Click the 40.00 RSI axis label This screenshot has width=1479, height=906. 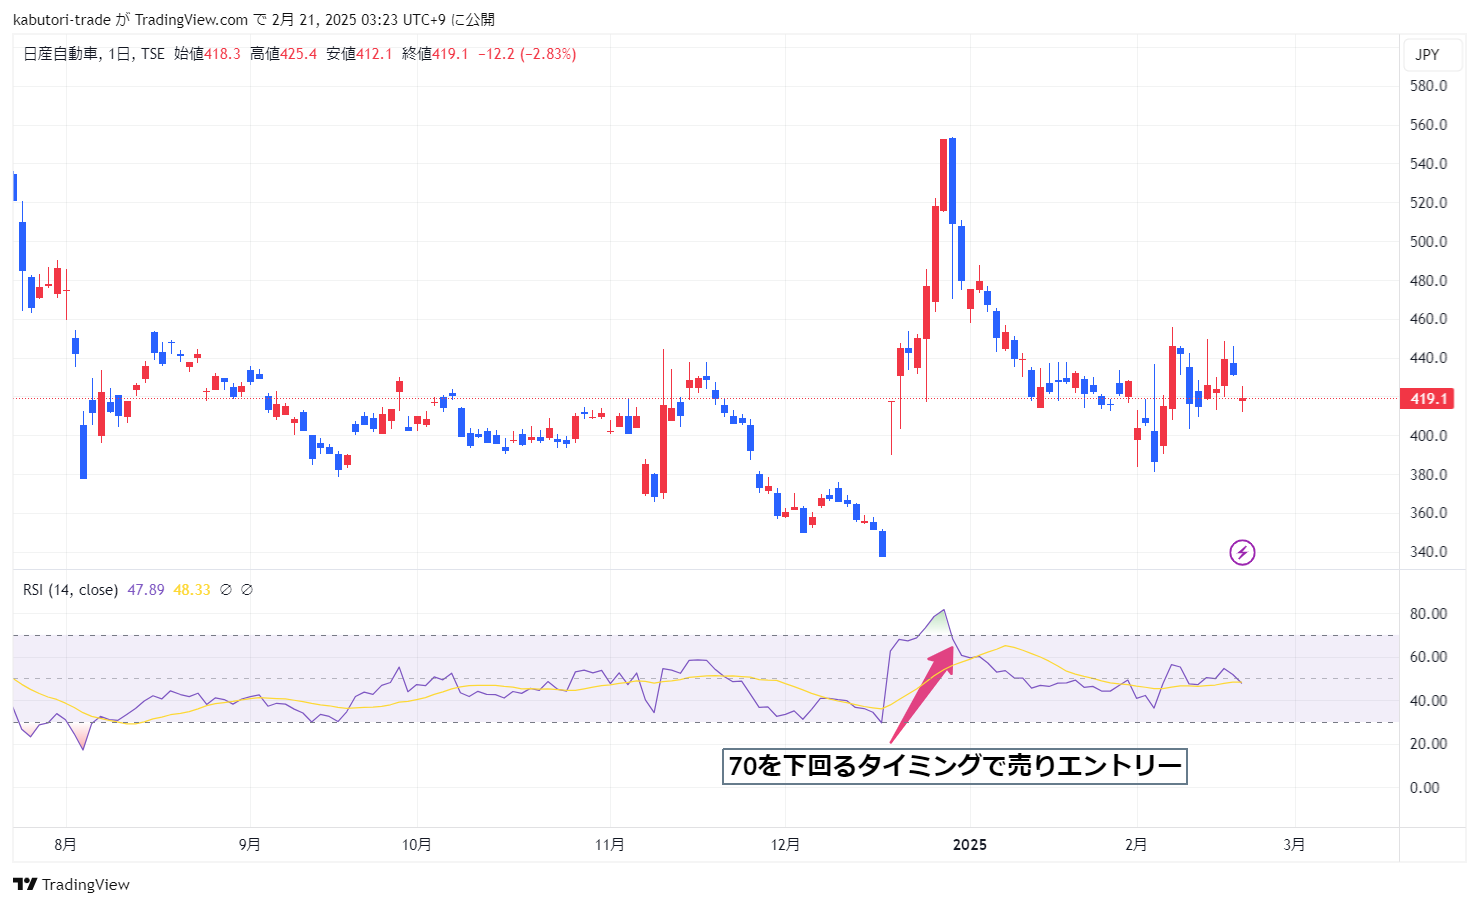pyautogui.click(x=1428, y=701)
